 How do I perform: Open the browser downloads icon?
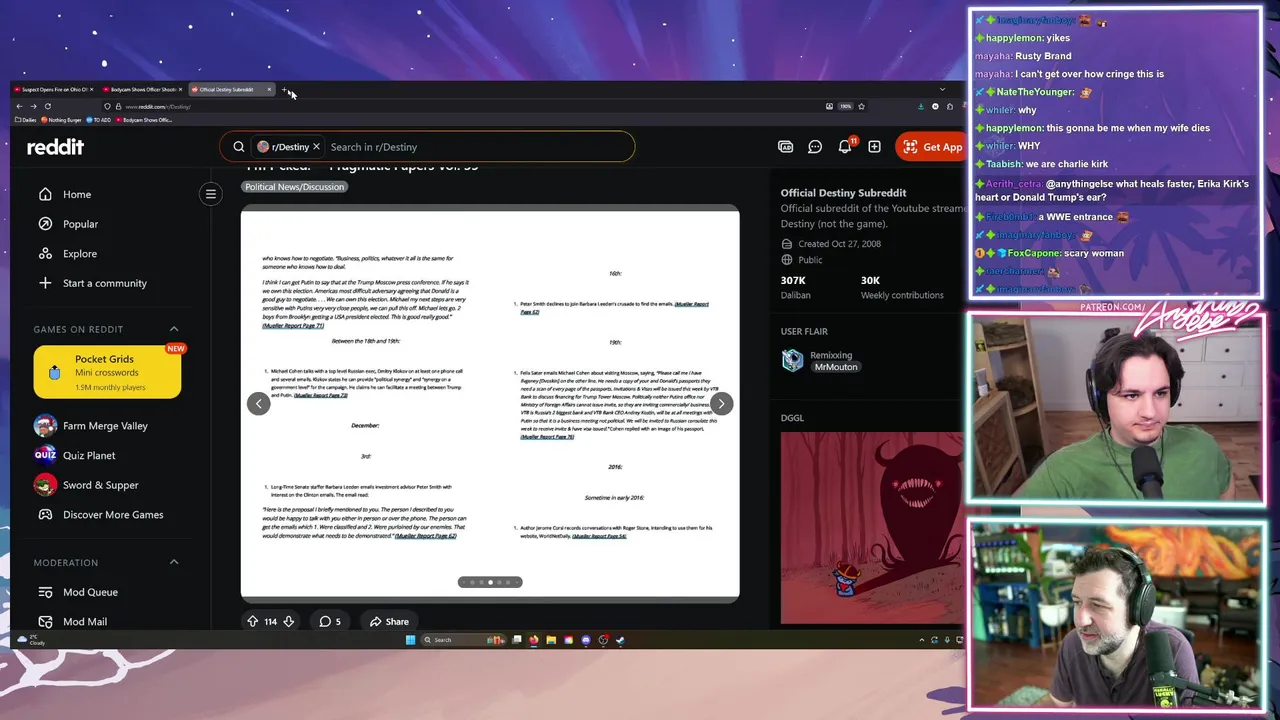(x=920, y=106)
